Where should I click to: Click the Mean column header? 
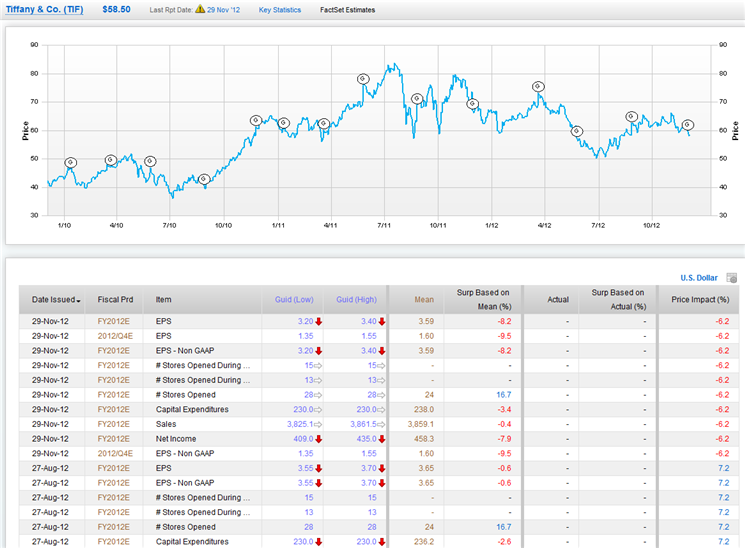[x=424, y=300]
